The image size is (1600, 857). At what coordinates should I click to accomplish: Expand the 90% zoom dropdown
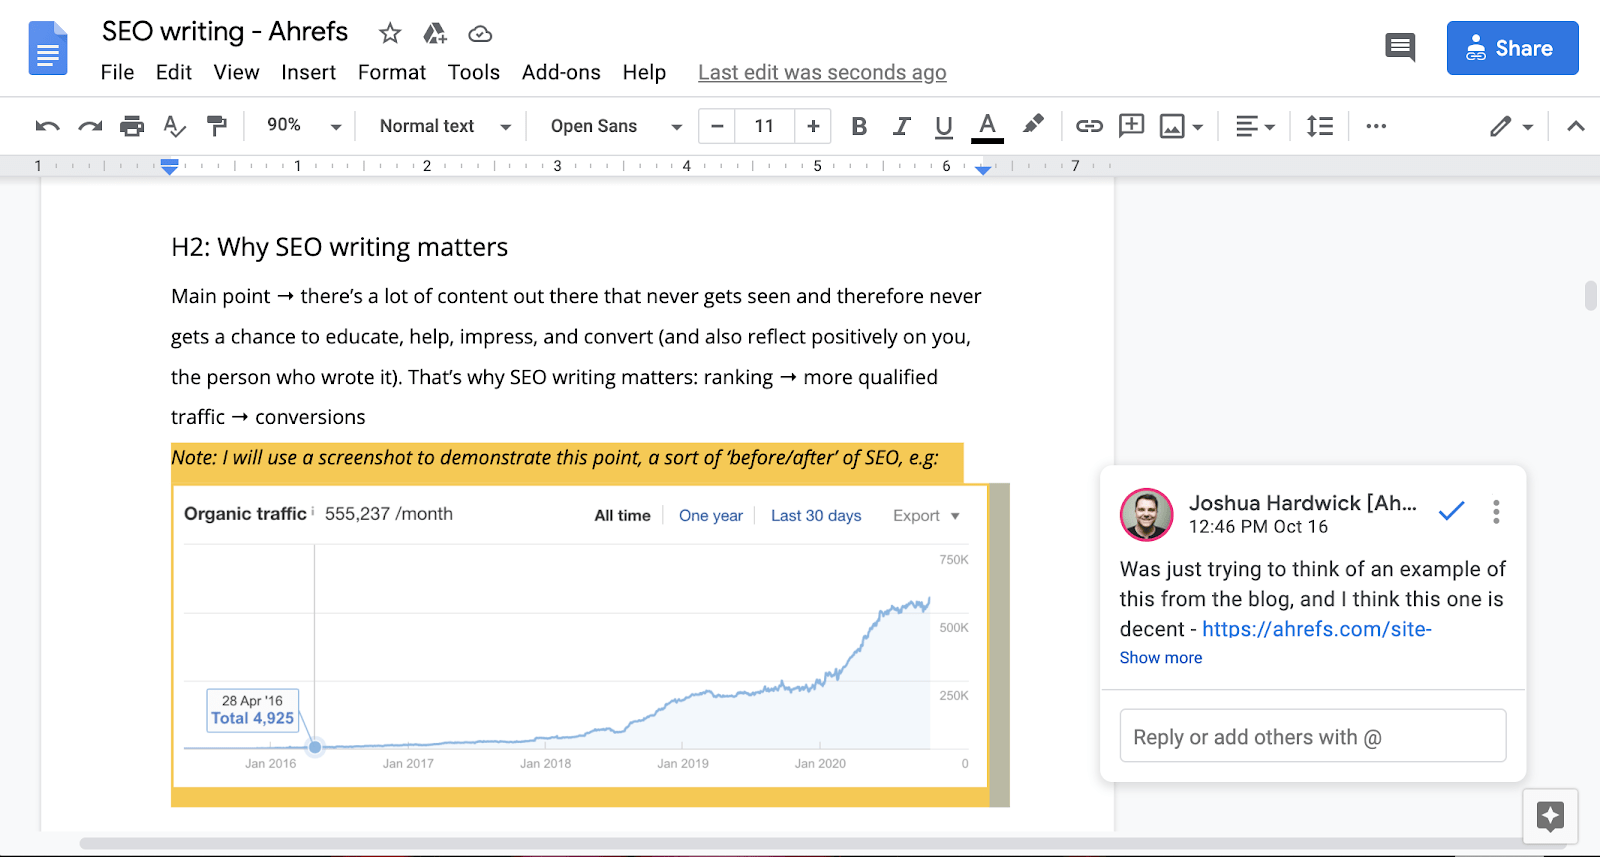pyautogui.click(x=304, y=126)
